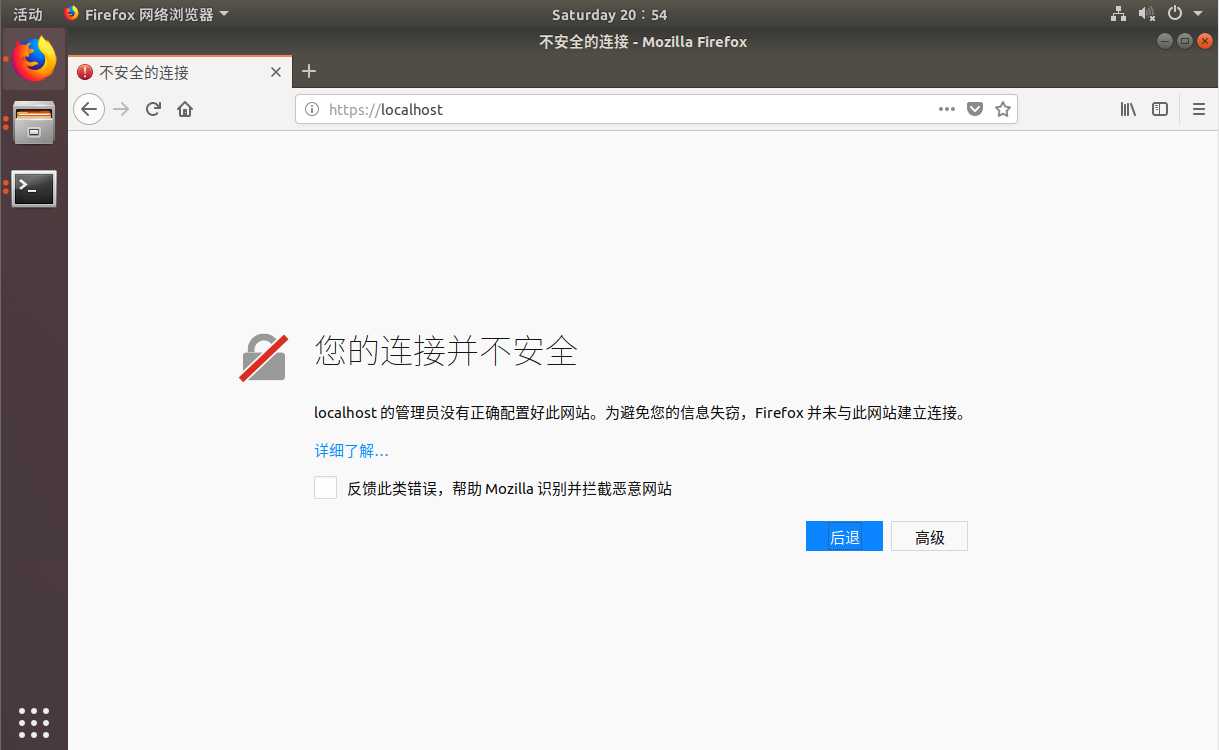Click the blue 后退 button

pyautogui.click(x=844, y=536)
